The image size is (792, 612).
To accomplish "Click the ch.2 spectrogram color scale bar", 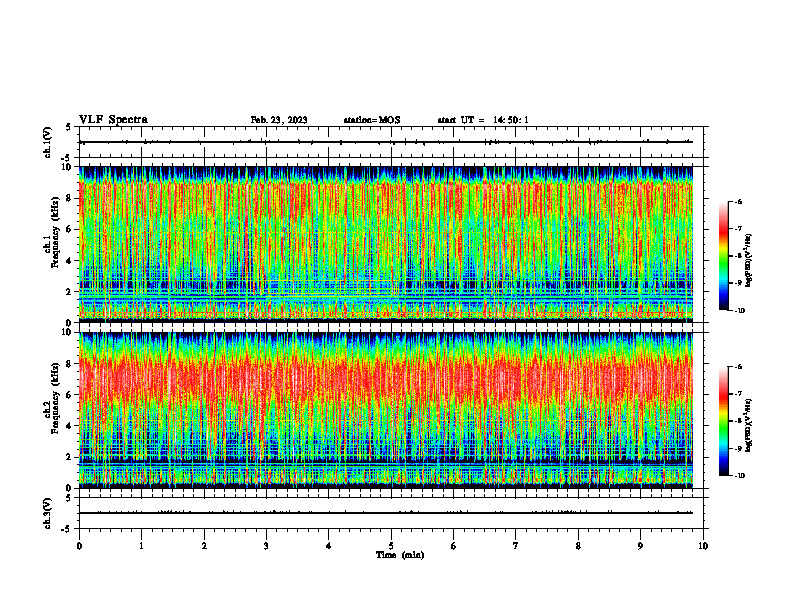I will [x=723, y=421].
